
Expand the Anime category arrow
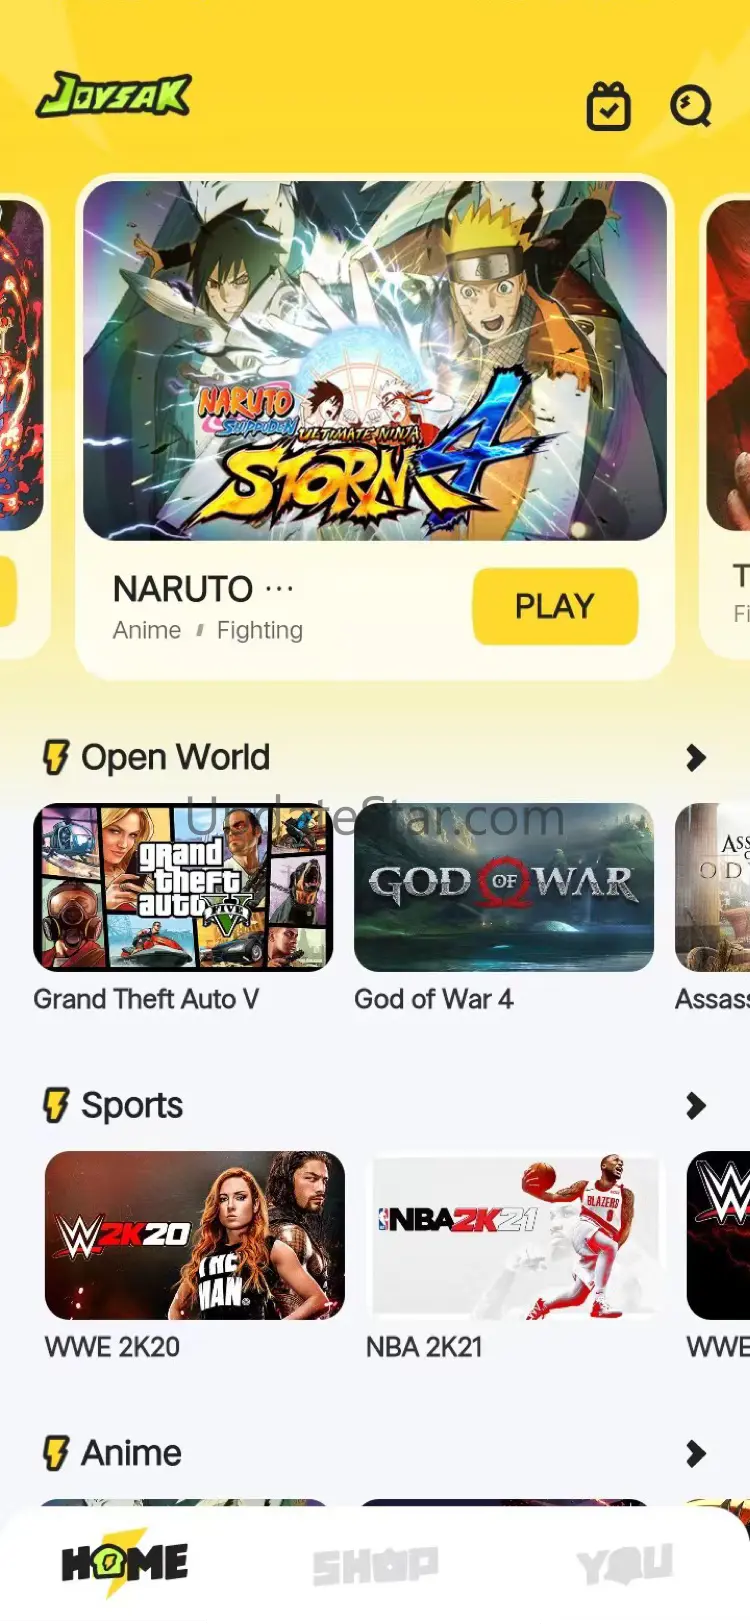coord(696,1454)
